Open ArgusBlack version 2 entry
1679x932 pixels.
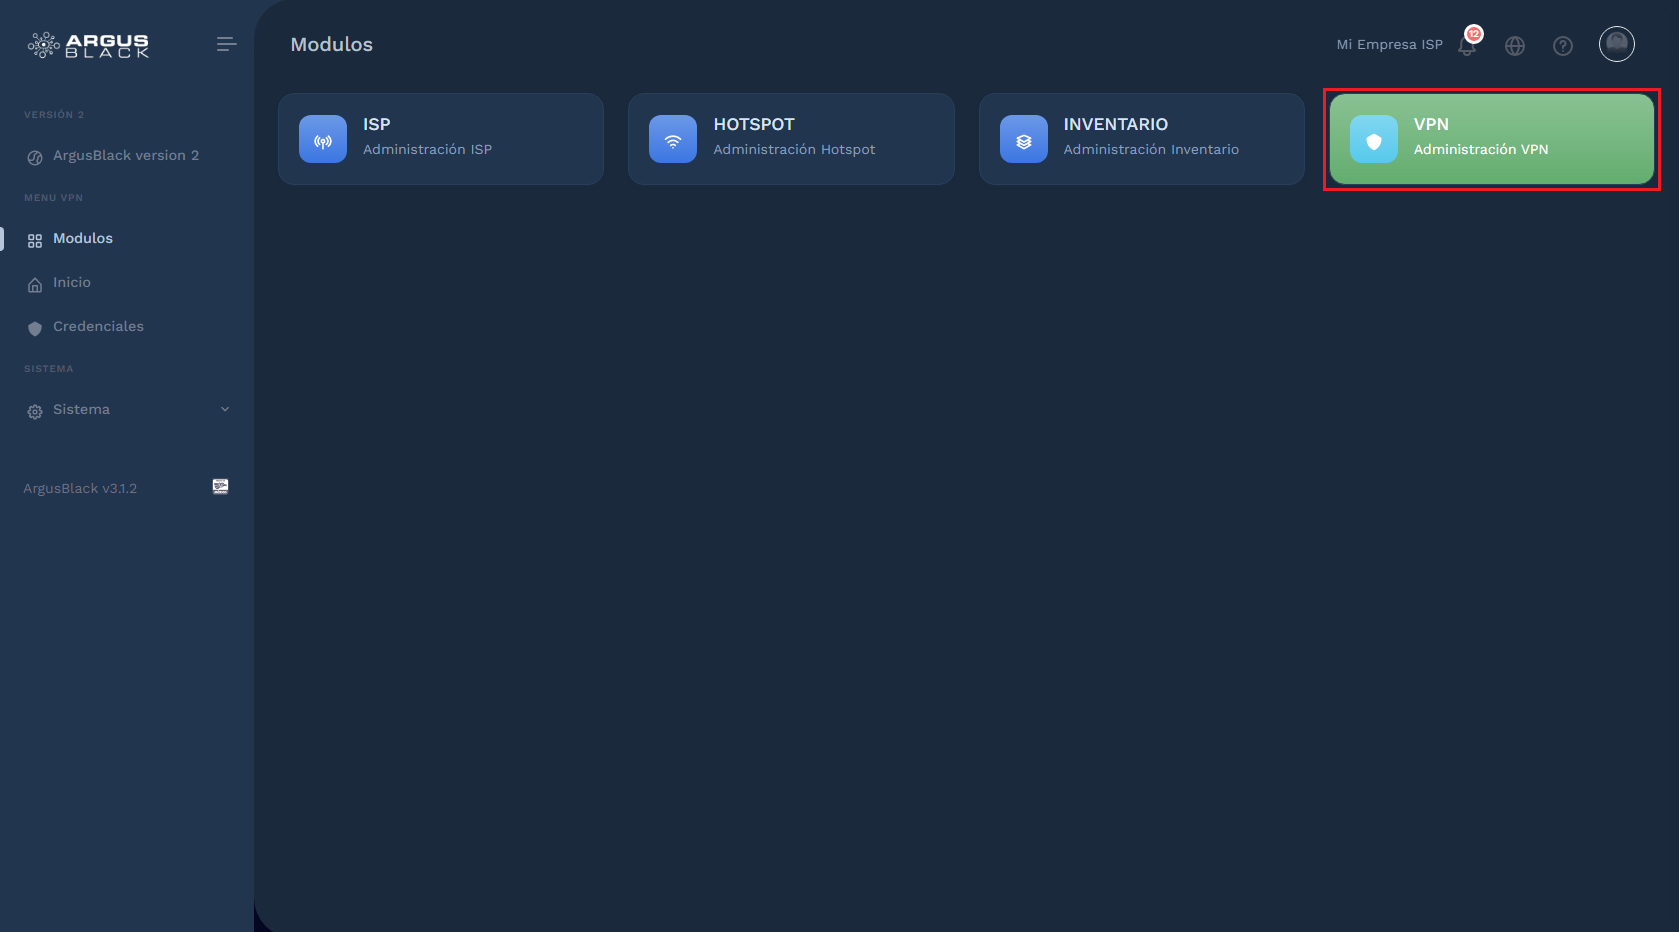click(126, 155)
